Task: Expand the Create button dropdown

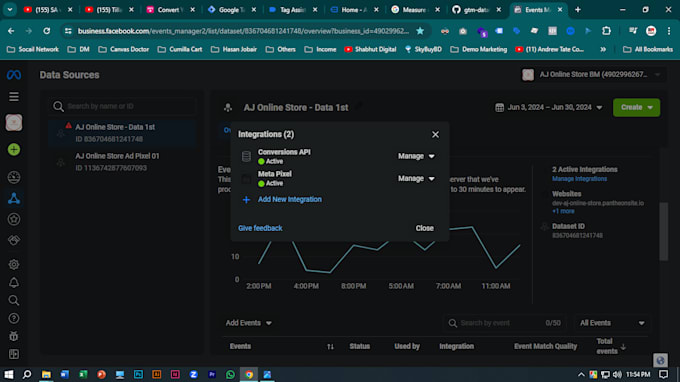Action: point(650,108)
